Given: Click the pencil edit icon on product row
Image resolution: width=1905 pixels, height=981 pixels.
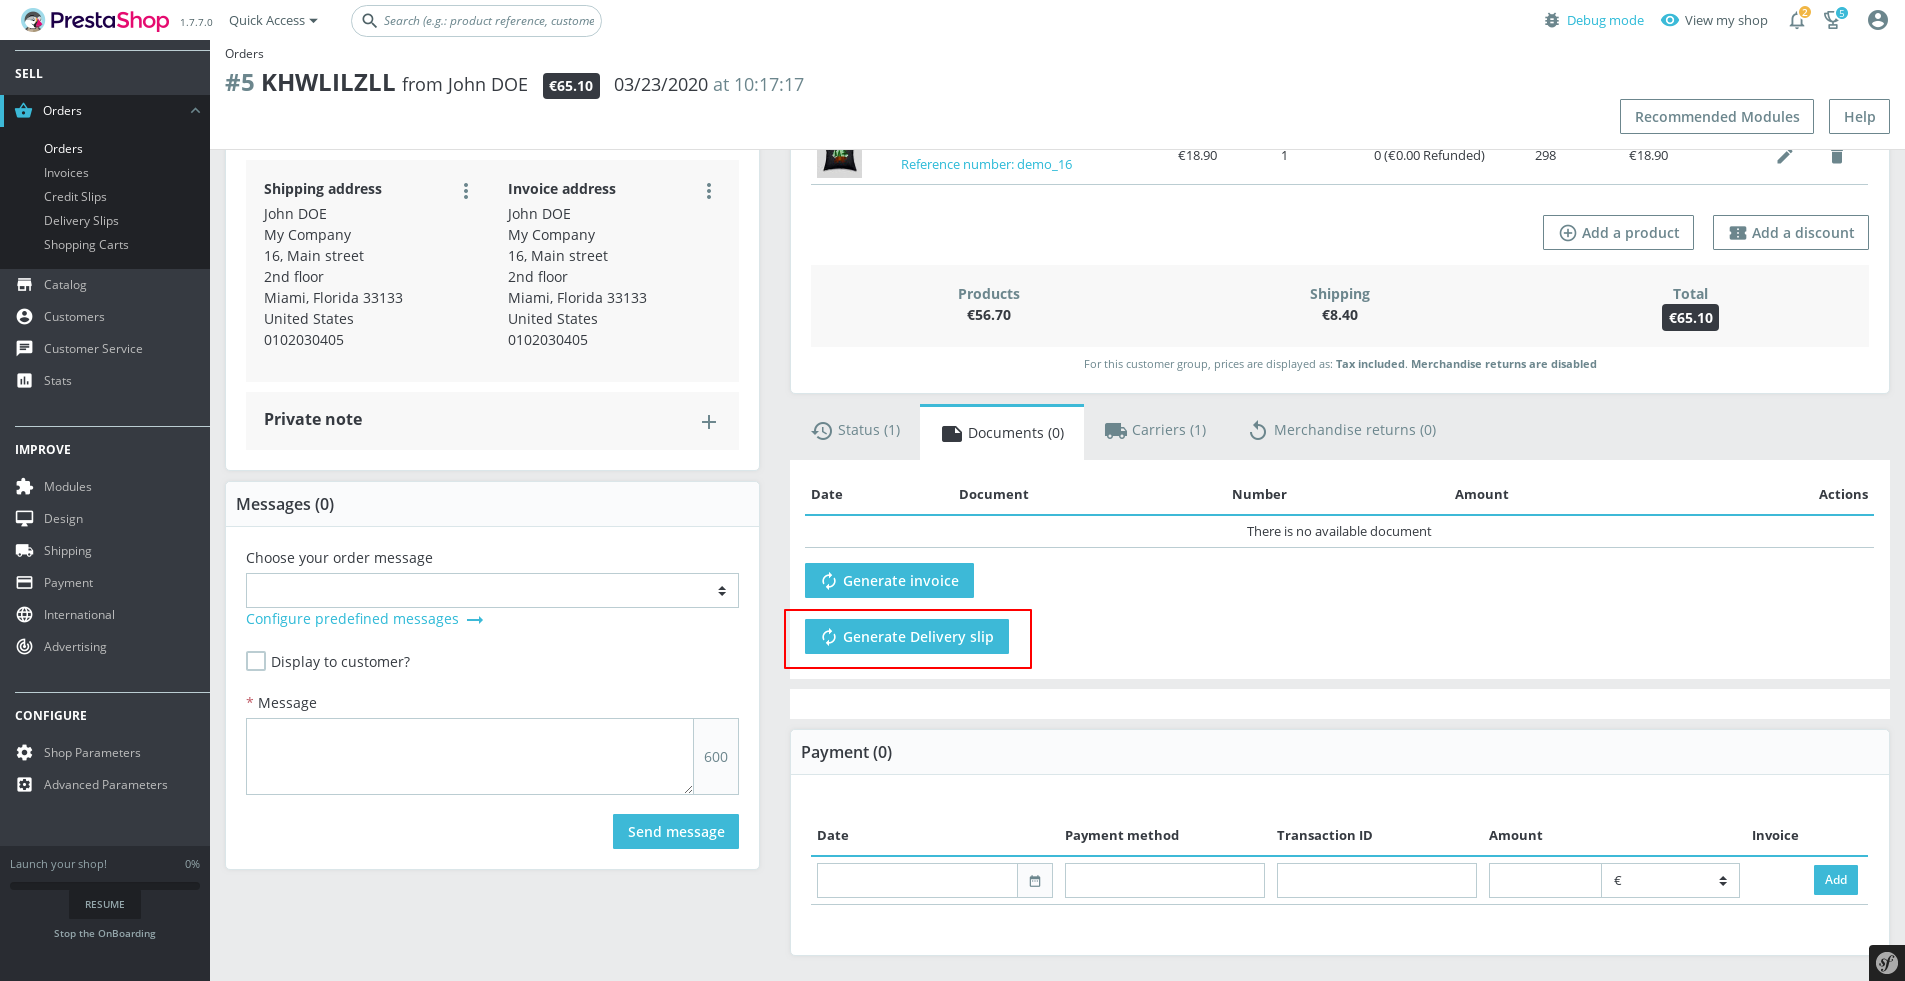Looking at the screenshot, I should pos(1784,156).
